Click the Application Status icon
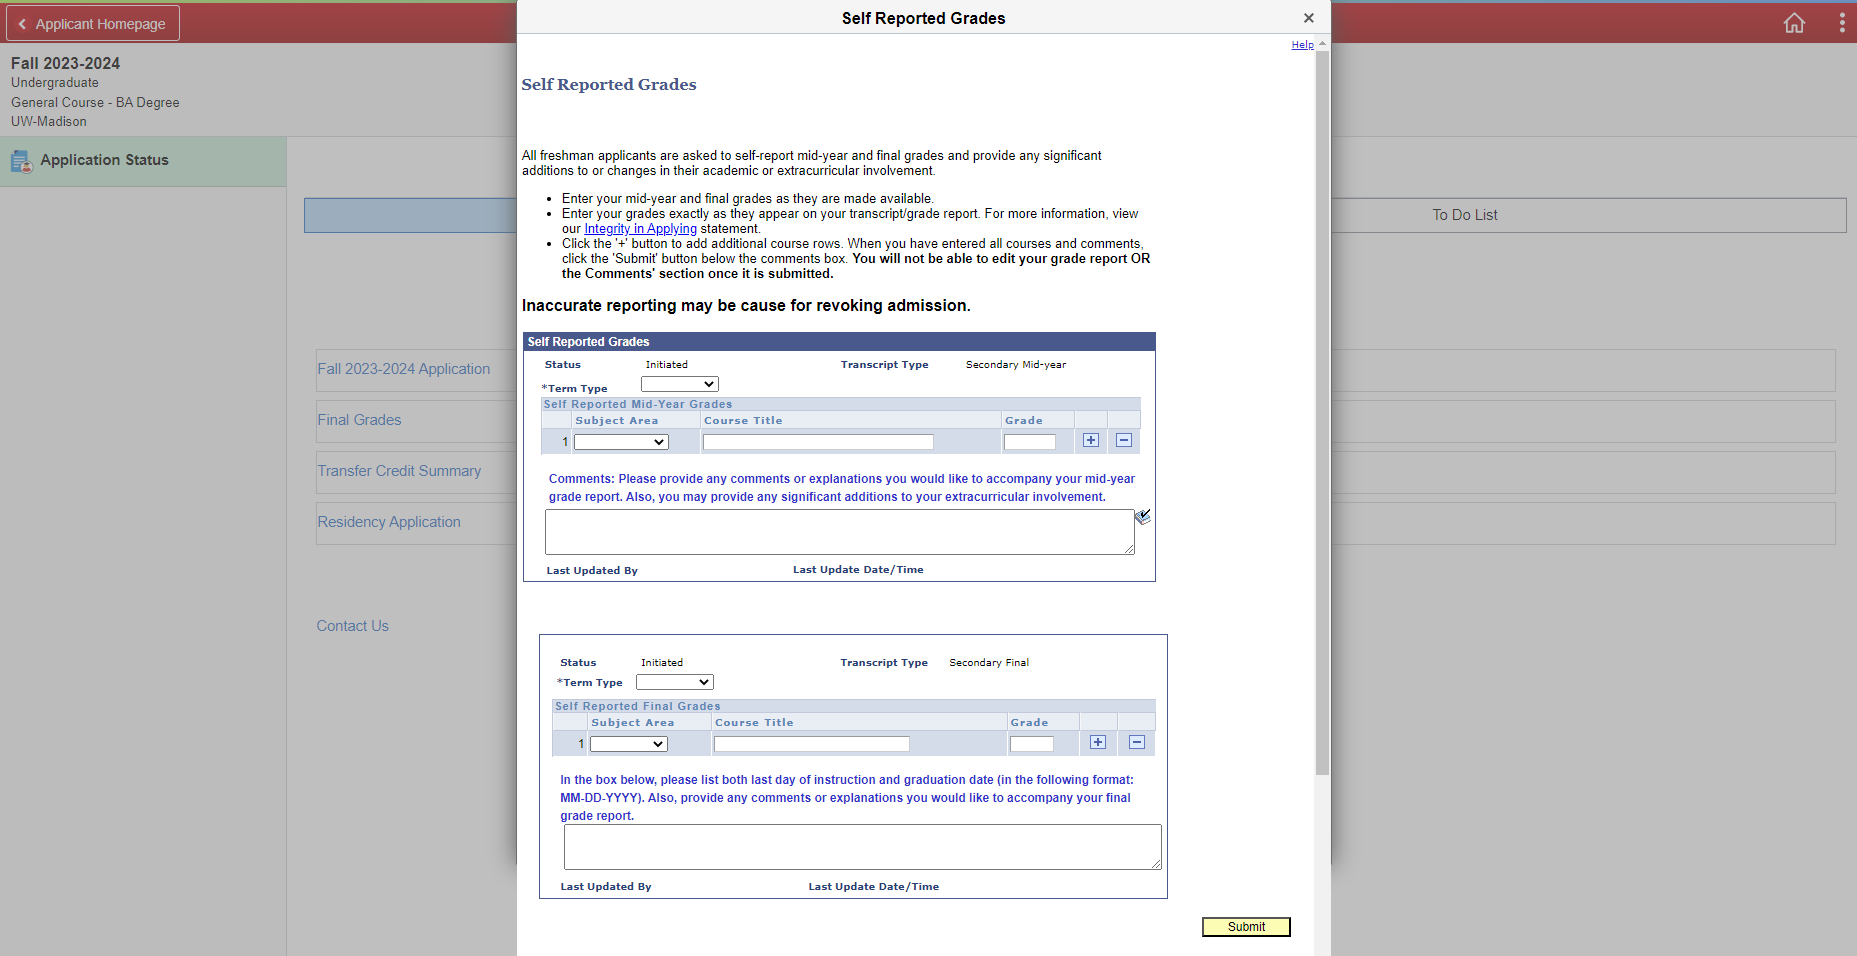The image size is (1857, 956). [x=21, y=161]
